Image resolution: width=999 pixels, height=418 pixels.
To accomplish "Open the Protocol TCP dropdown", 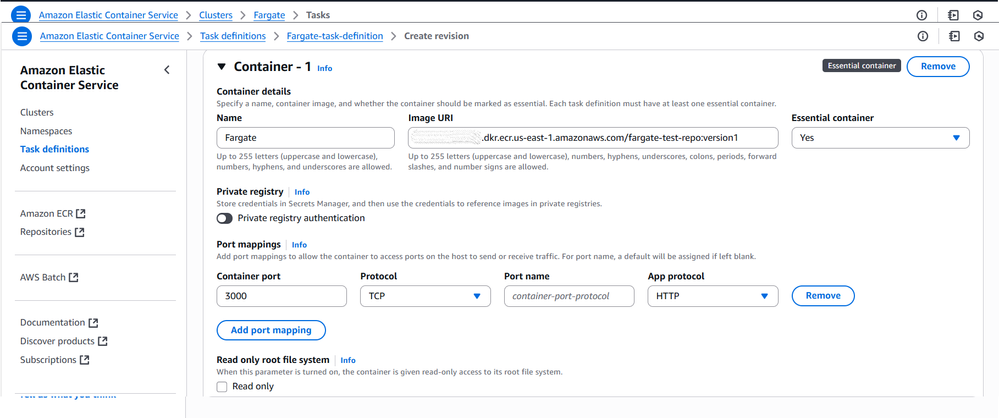I will (x=425, y=296).
